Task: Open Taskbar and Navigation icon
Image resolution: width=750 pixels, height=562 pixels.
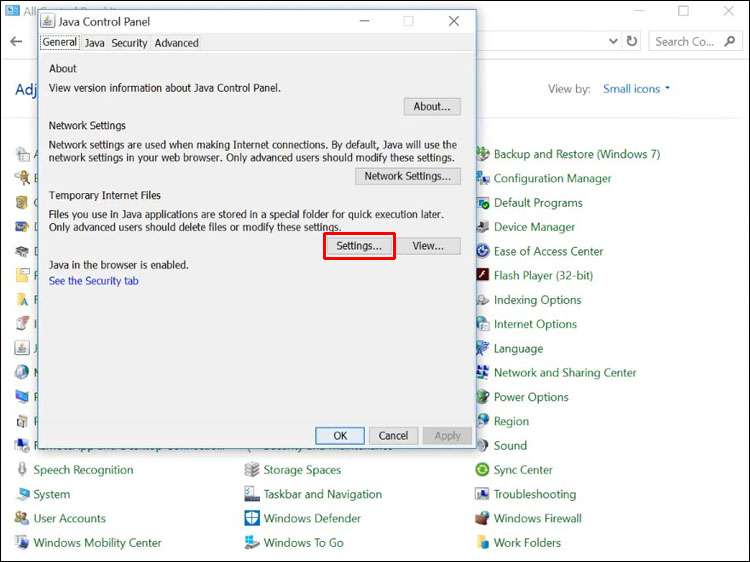Action: (252, 494)
